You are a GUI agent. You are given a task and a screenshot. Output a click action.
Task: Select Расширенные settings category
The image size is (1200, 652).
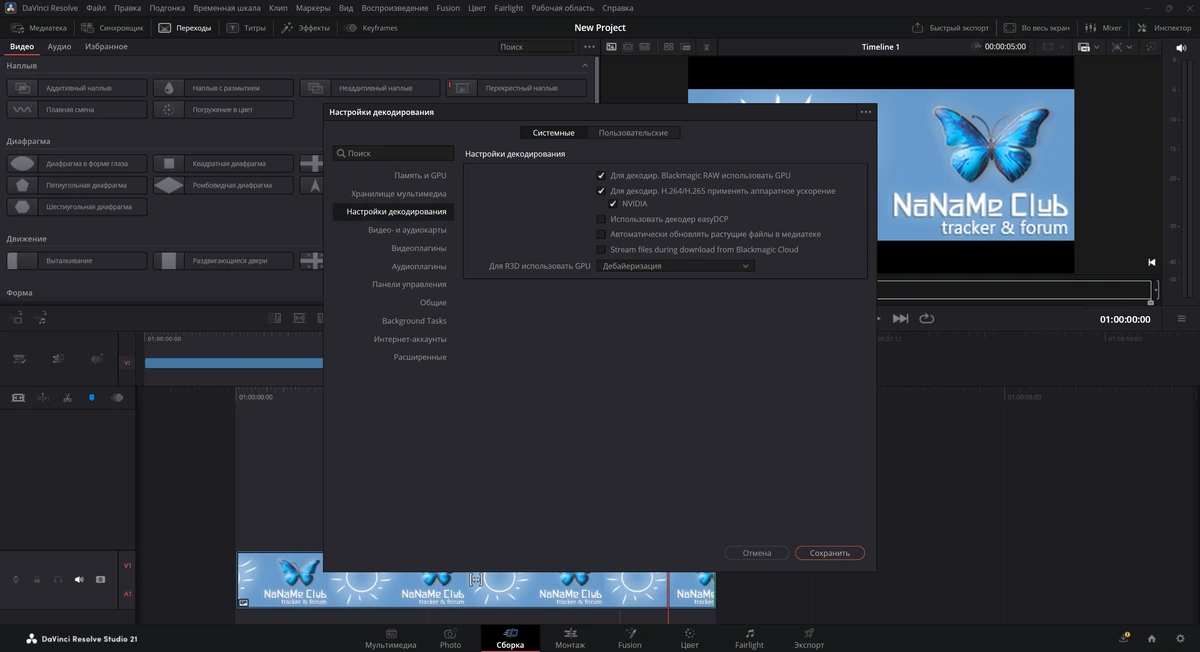click(x=420, y=357)
